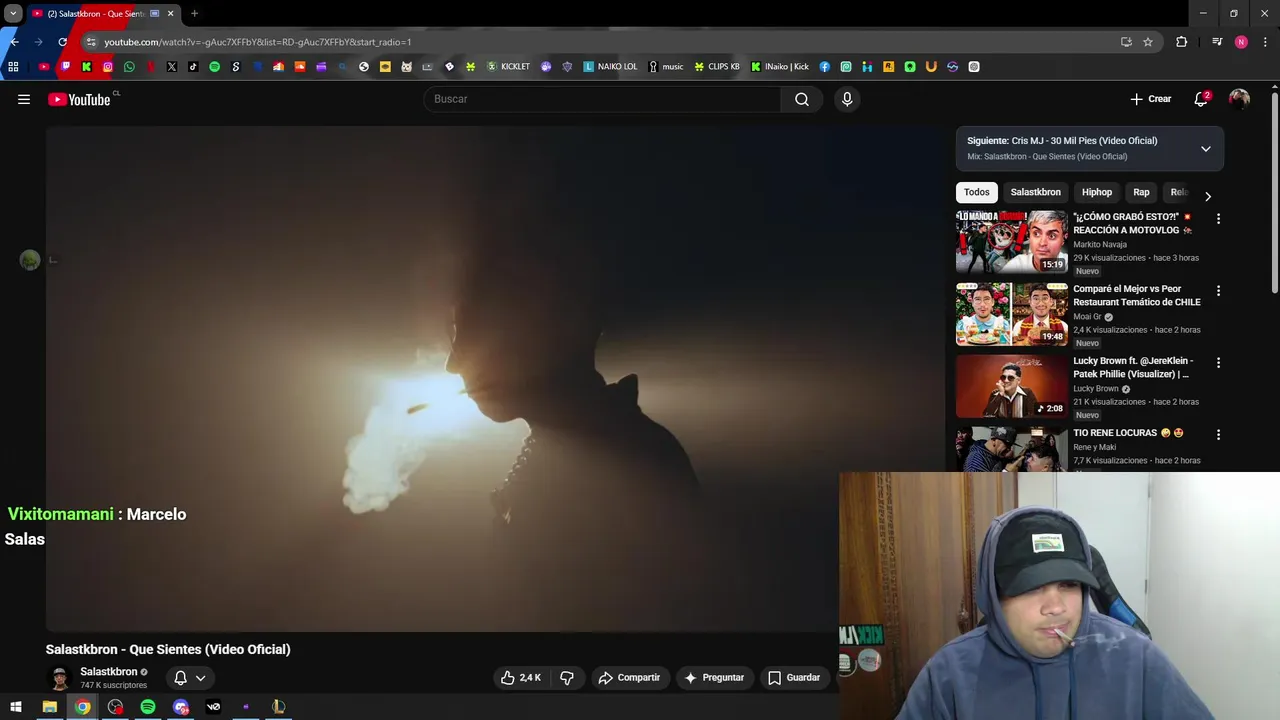The image size is (1280, 720).
Task: Open the YouTube guide hamburger menu
Action: click(x=24, y=99)
